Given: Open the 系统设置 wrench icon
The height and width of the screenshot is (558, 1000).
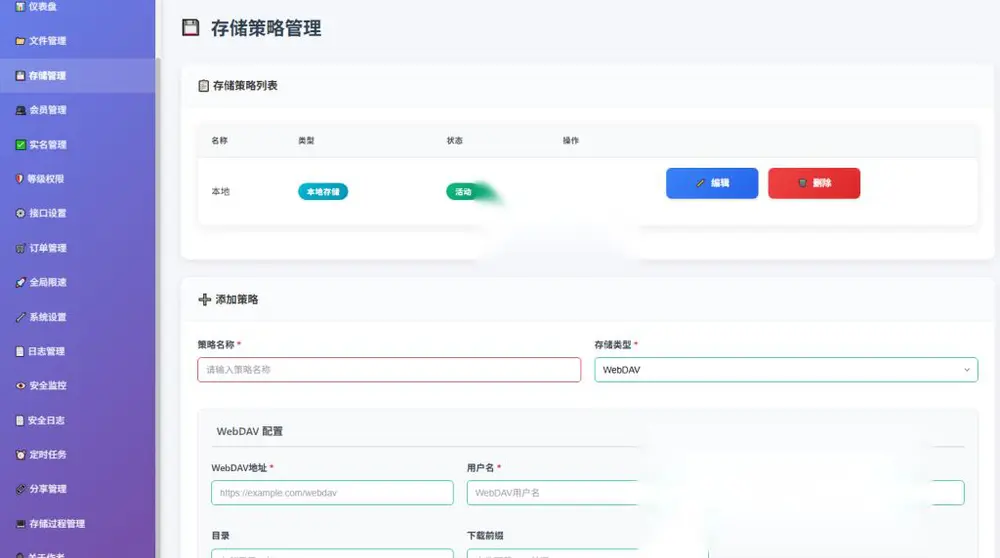Looking at the screenshot, I should coord(20,317).
